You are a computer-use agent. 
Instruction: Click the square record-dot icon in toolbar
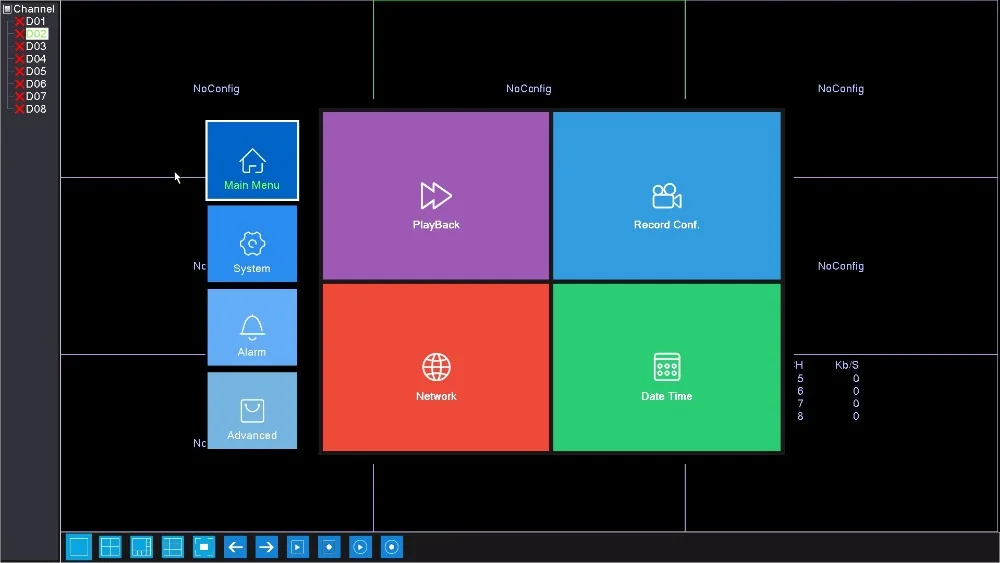point(329,547)
